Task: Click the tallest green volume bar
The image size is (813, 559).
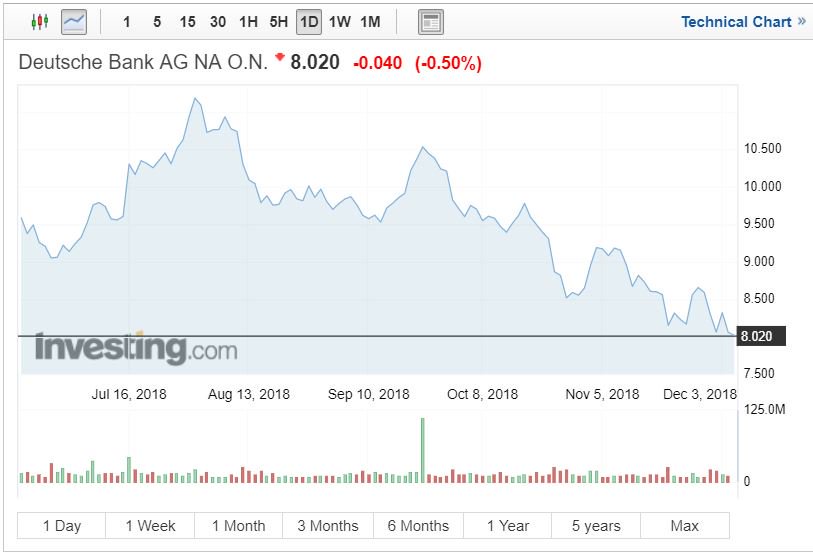Action: pyautogui.click(x=423, y=450)
